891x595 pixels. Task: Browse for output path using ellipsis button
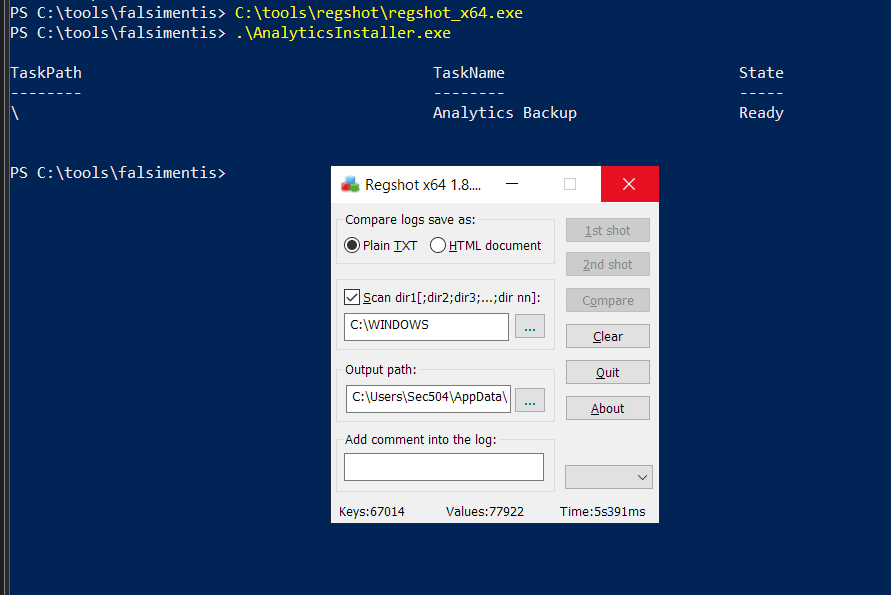(x=530, y=400)
